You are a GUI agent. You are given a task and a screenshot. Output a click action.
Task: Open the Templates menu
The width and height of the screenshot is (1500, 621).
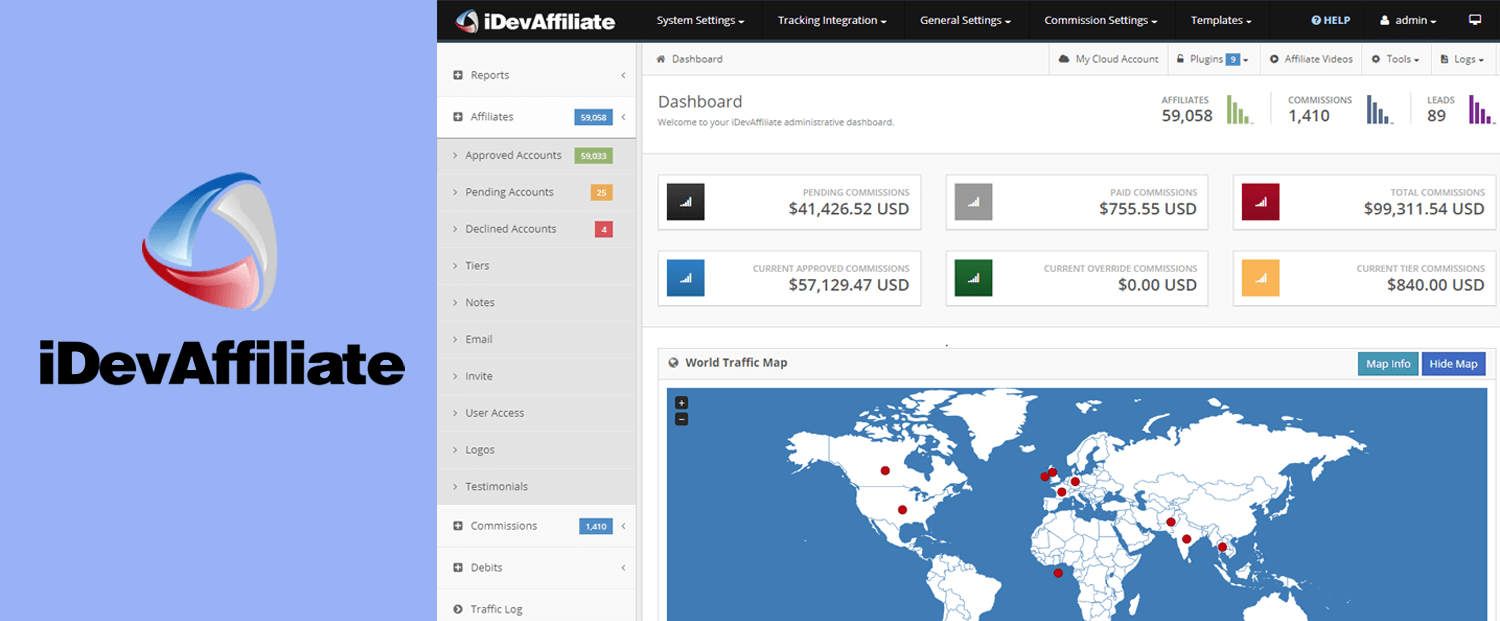pyautogui.click(x=1221, y=20)
